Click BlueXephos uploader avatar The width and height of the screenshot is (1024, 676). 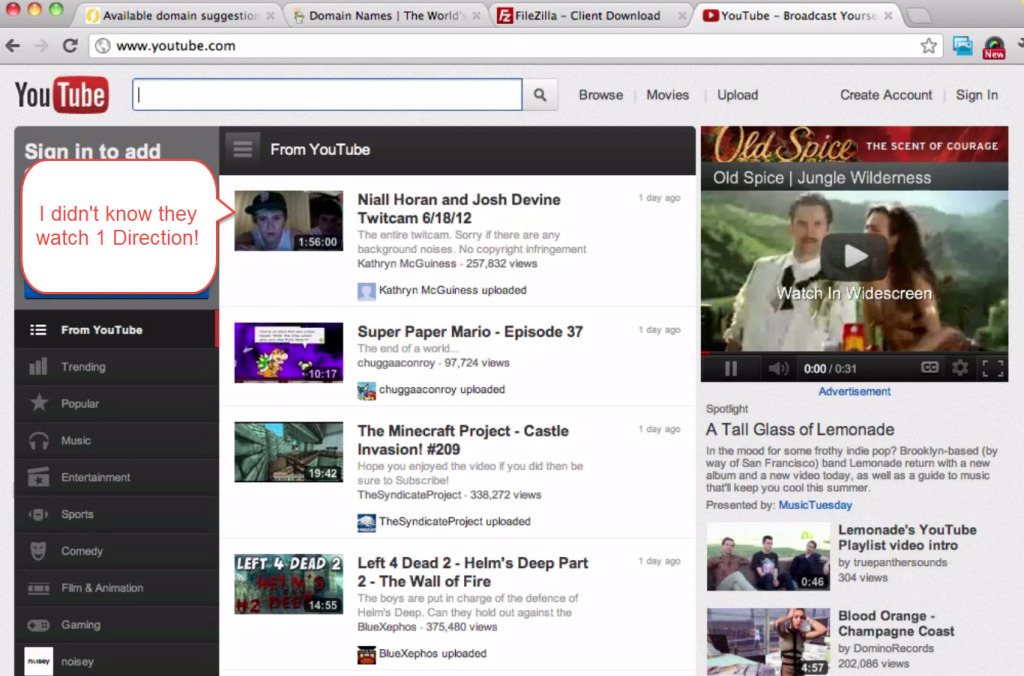pyautogui.click(x=366, y=654)
